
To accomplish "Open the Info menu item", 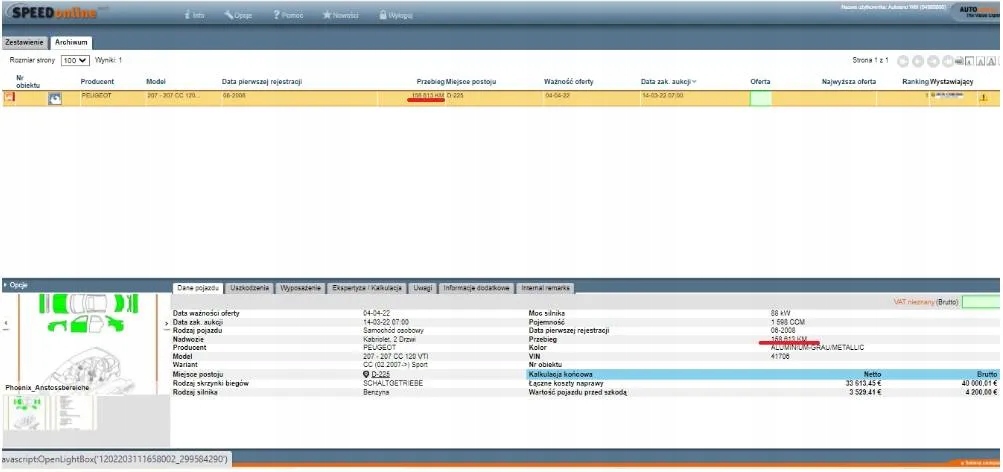I will (195, 16).
